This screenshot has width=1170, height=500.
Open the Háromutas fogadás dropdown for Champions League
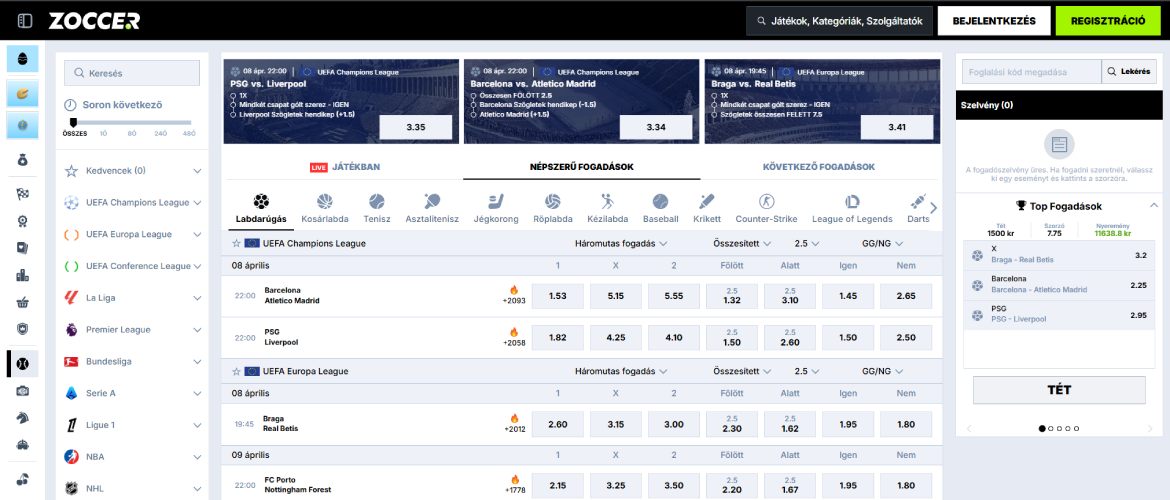(621, 243)
